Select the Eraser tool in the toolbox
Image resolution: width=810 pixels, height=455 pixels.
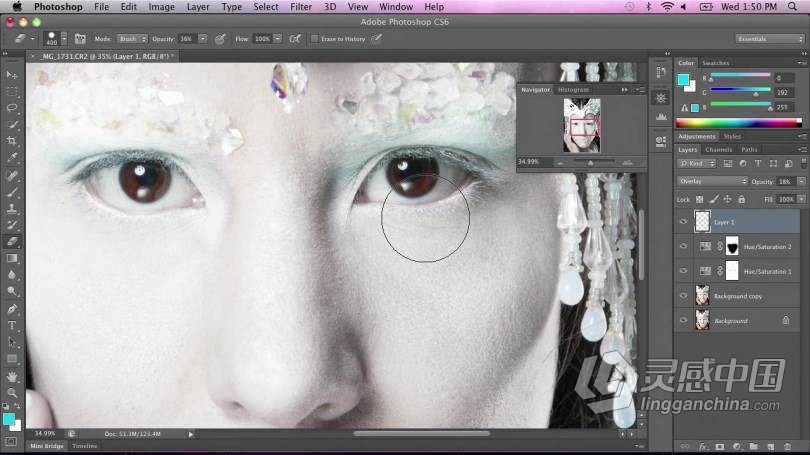[x=12, y=241]
